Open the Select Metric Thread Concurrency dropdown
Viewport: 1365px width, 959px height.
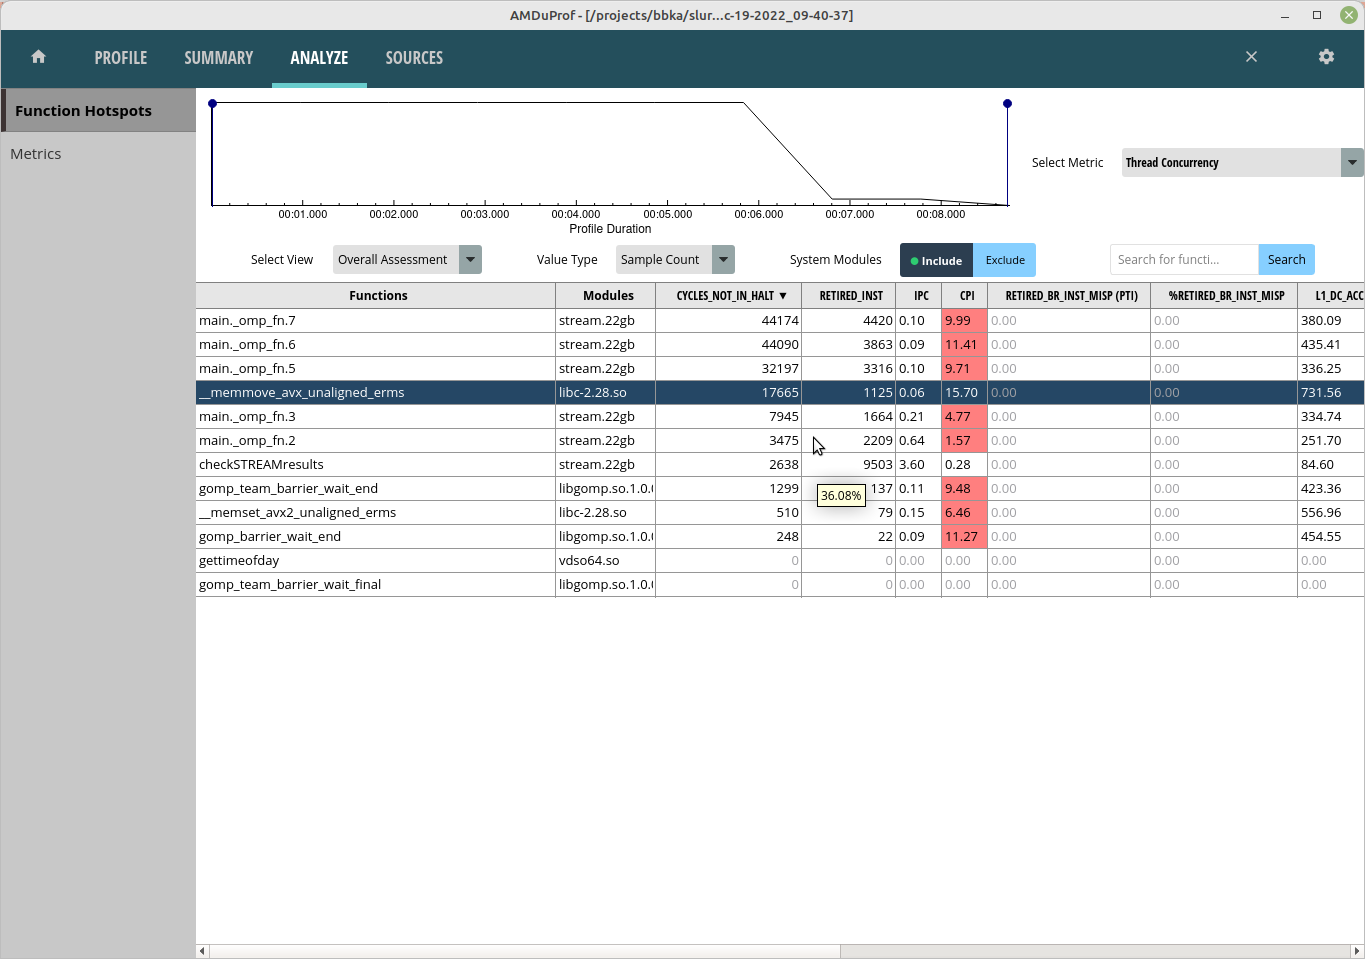tap(1351, 163)
